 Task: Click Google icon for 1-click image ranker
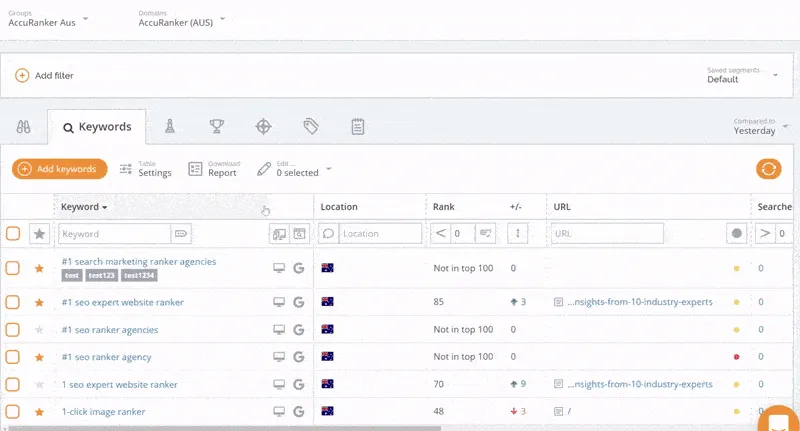(x=299, y=411)
